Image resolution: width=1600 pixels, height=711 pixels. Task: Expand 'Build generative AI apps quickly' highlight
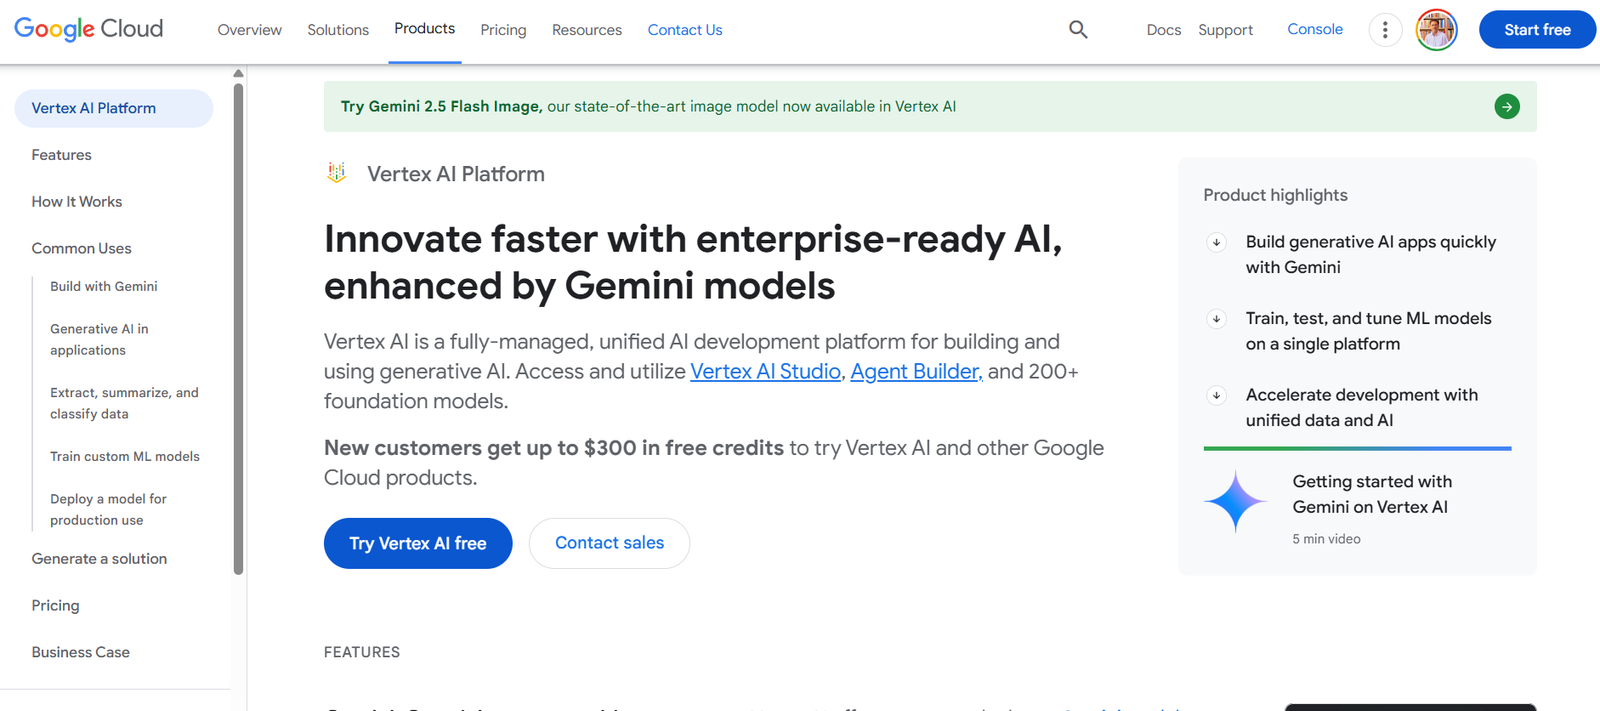1216,242
